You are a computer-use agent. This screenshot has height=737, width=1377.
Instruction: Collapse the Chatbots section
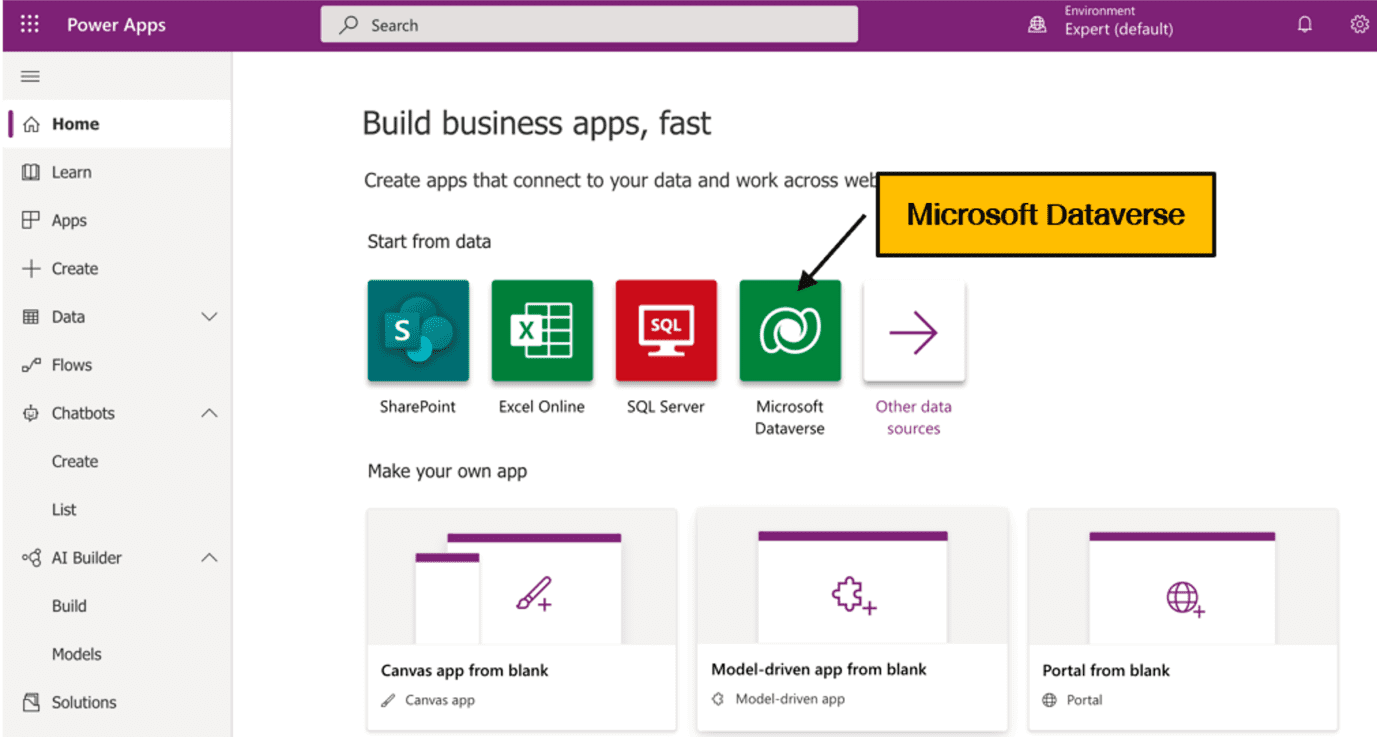[210, 412]
